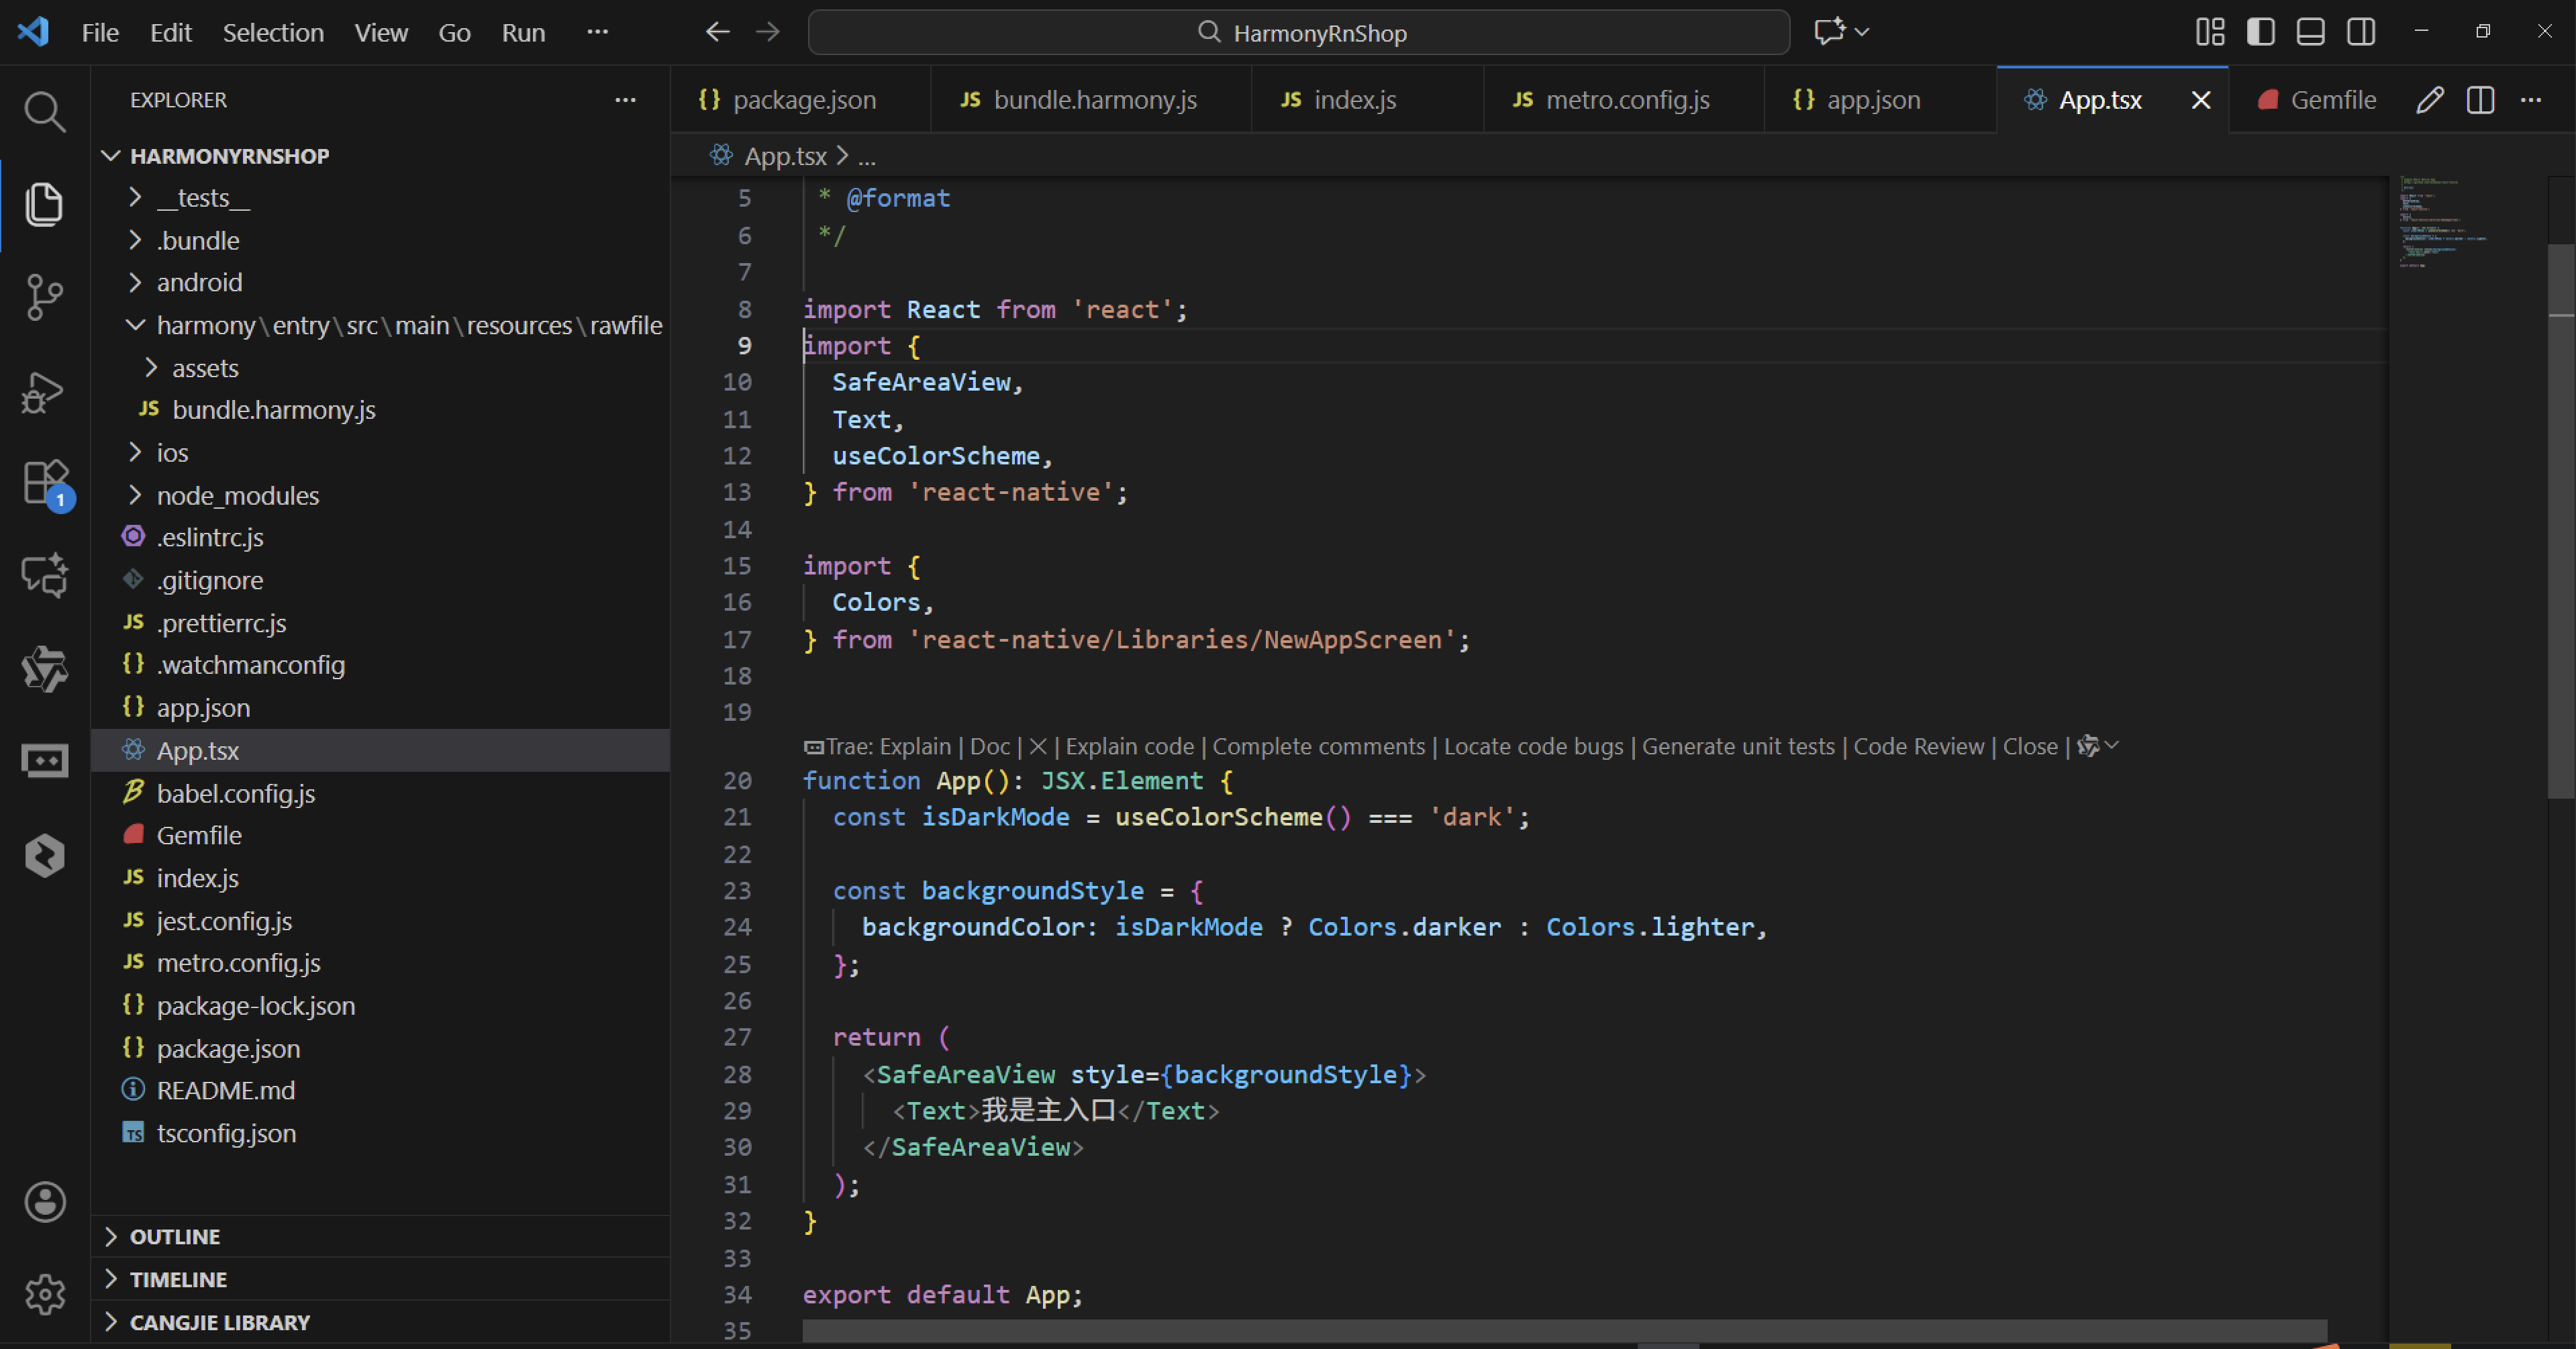
Task: Open the Search view in activity bar
Action: [x=44, y=111]
